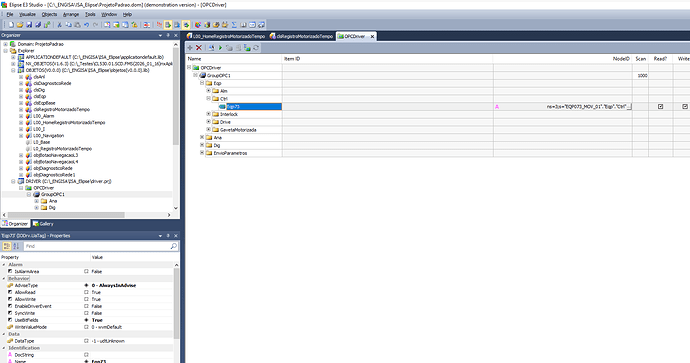690x363 pixels.
Task: Close the OPCDriver tab
Action: (372, 37)
